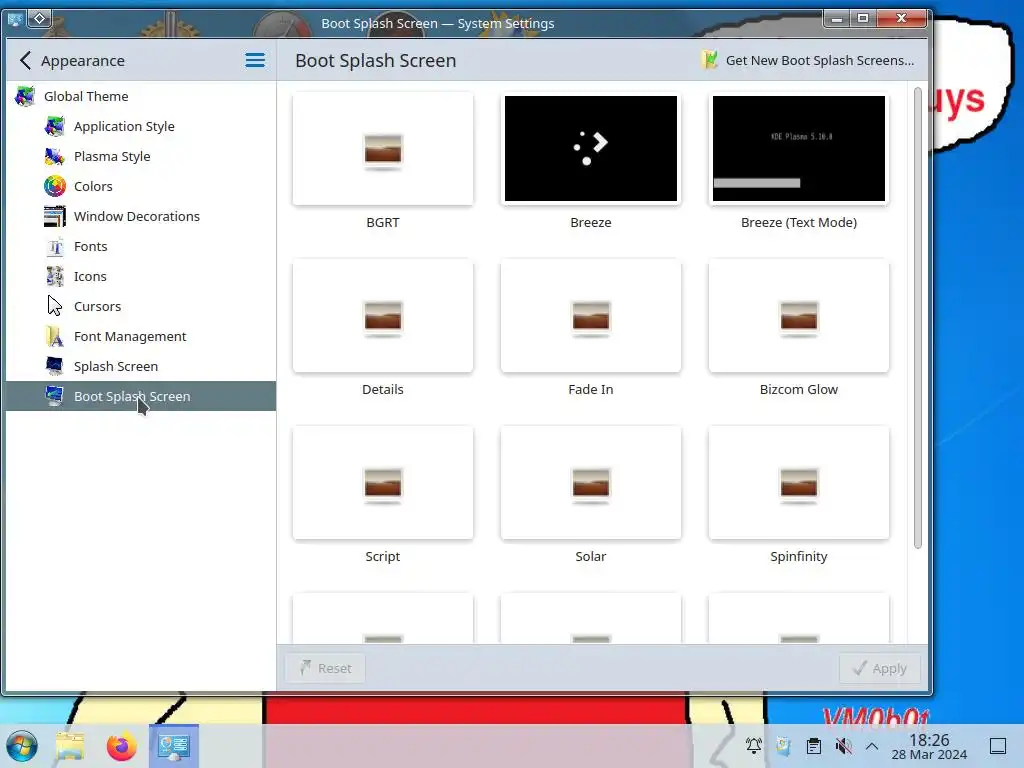The width and height of the screenshot is (1024, 768).
Task: Open the Application Style icon
Action: (x=55, y=126)
